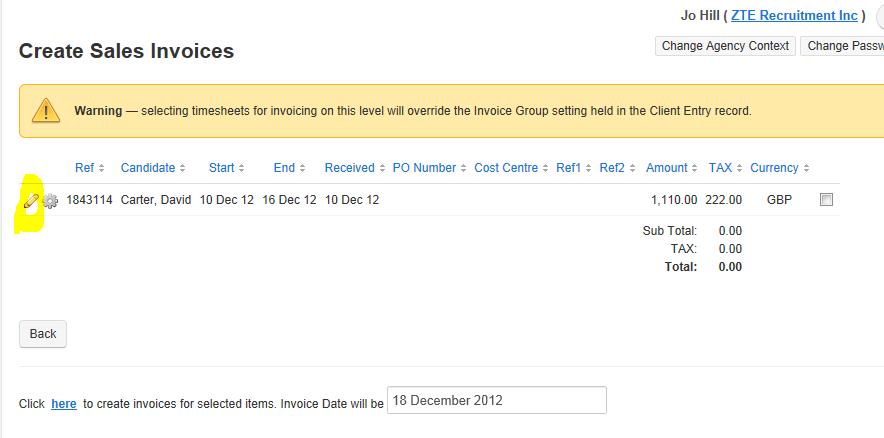Click the Back button
This screenshot has height=438, width=884.
point(43,334)
